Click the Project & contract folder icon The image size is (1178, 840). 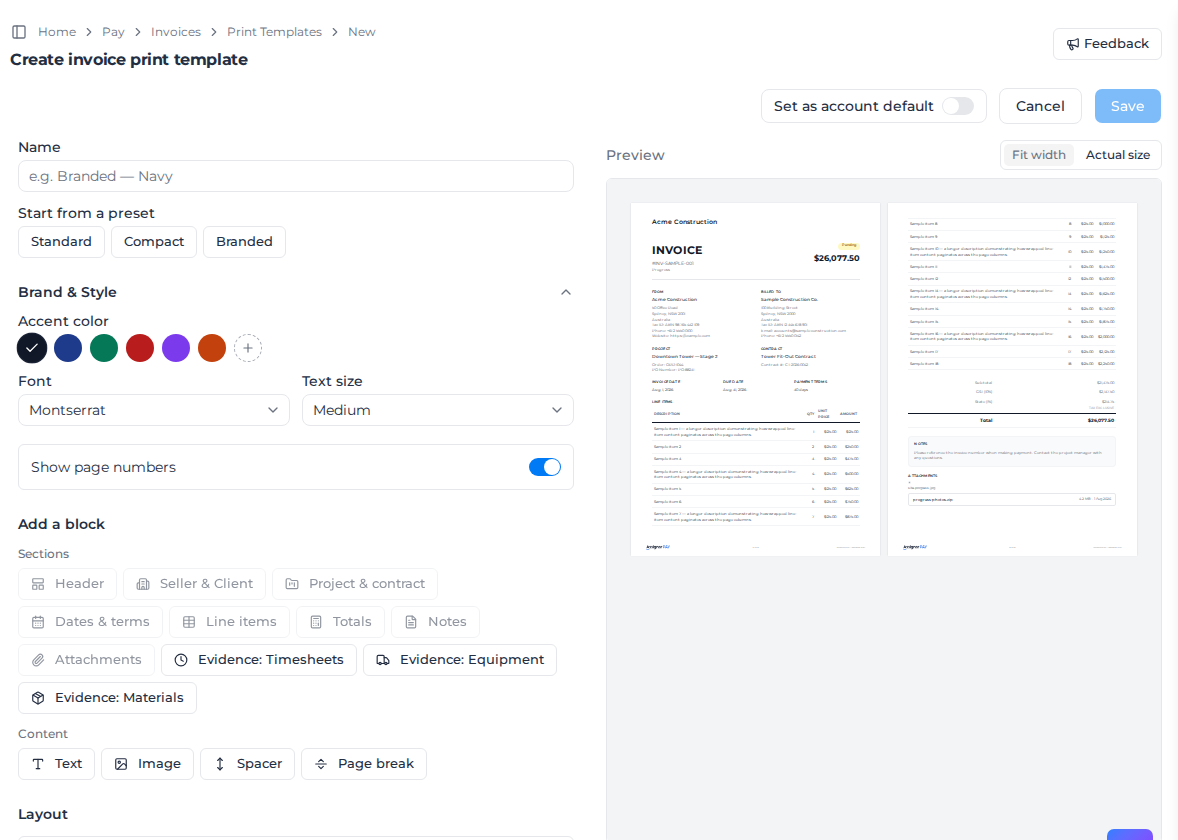point(292,584)
